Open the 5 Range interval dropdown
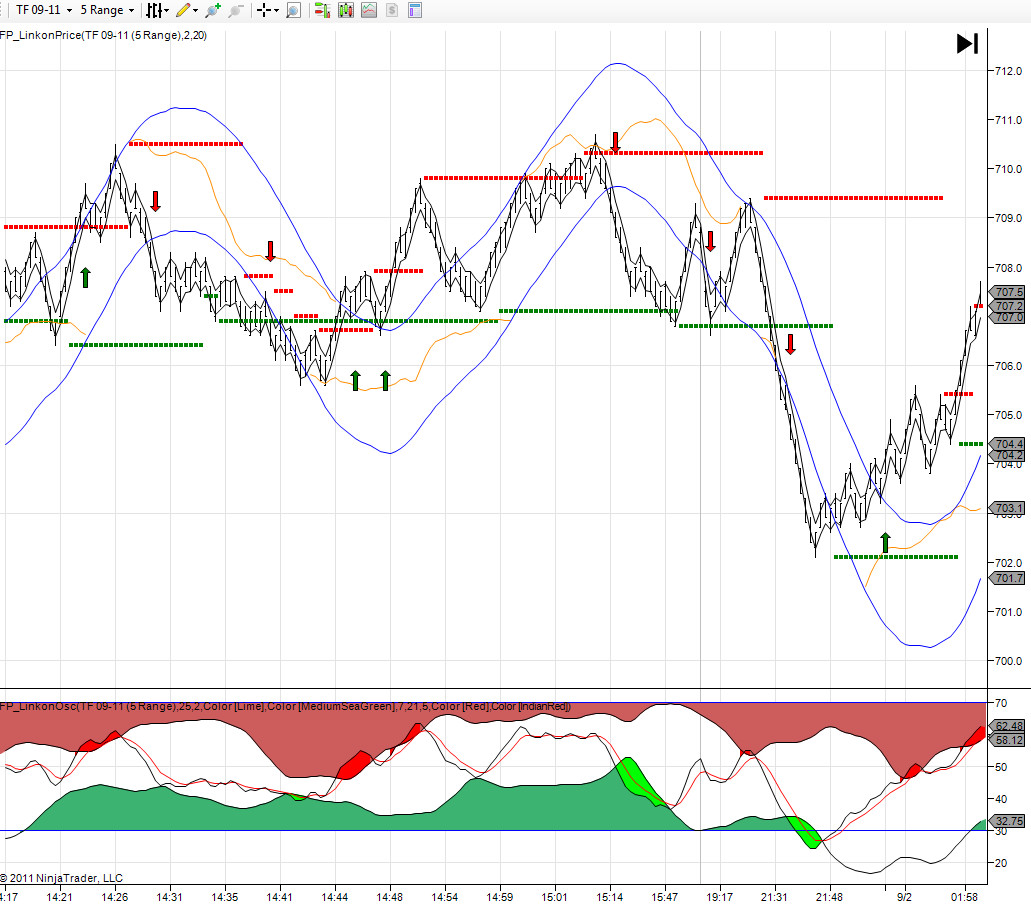1031x908 pixels. 107,10
